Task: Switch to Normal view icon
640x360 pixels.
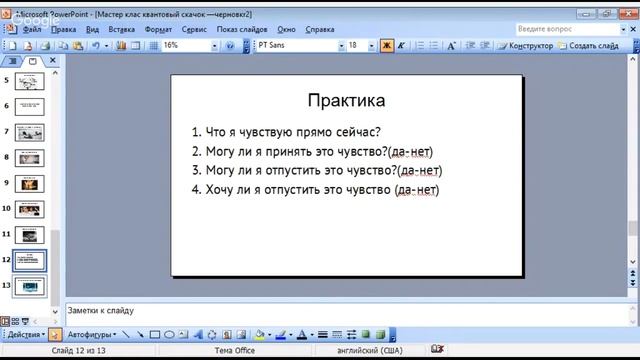Action: pyautogui.click(x=5, y=321)
